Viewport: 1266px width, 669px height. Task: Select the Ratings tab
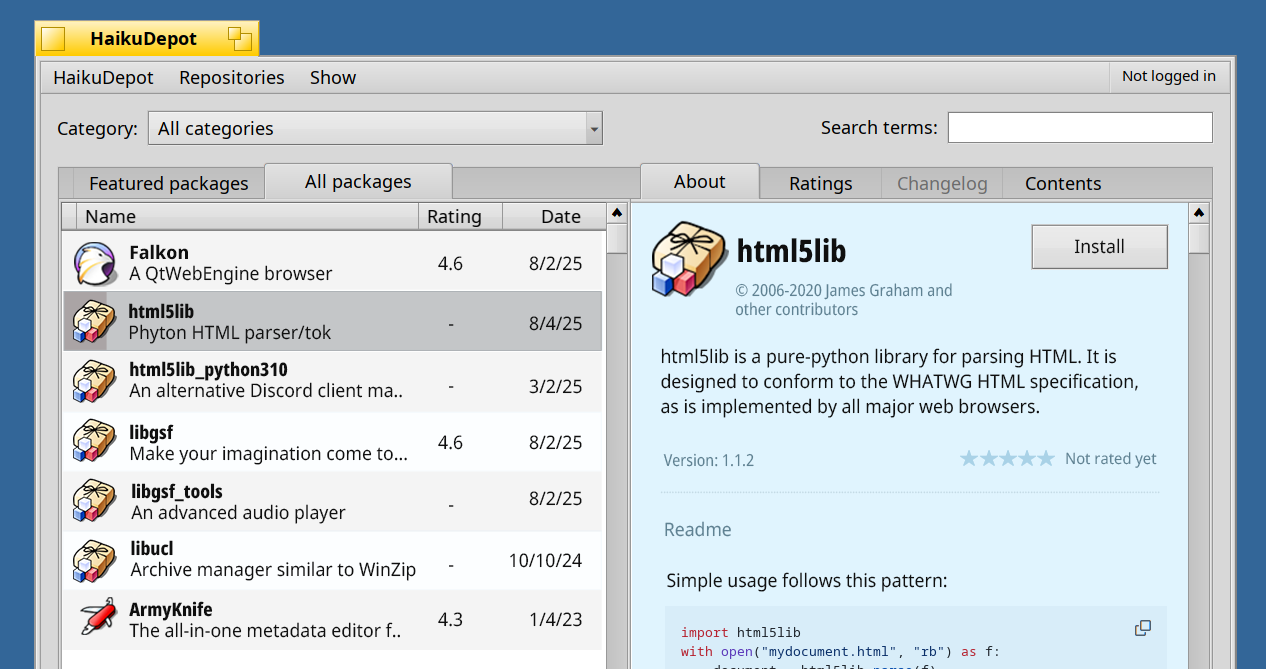821,184
